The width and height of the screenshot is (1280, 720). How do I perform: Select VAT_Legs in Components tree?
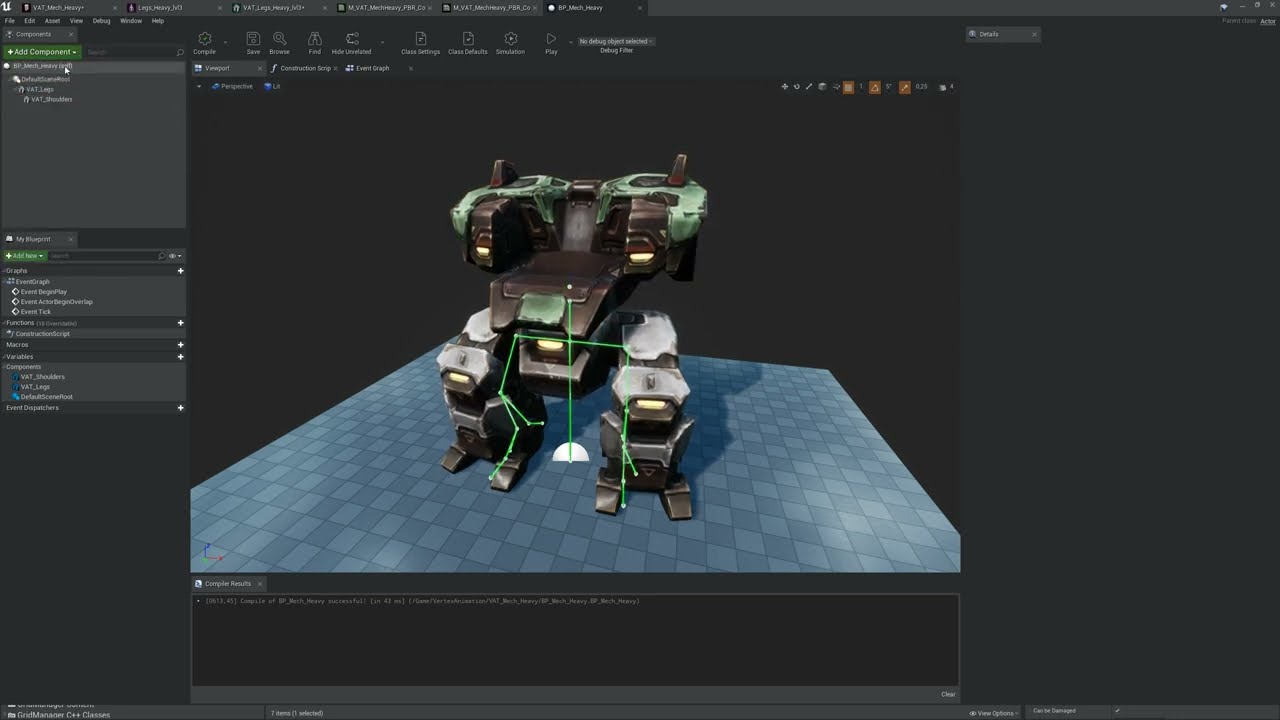coord(39,89)
